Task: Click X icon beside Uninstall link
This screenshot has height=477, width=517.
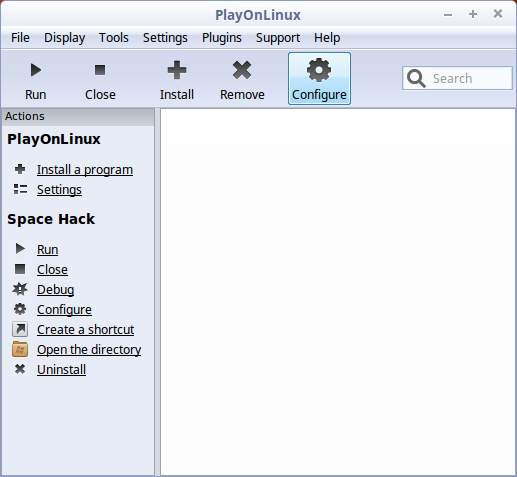Action: (20, 369)
